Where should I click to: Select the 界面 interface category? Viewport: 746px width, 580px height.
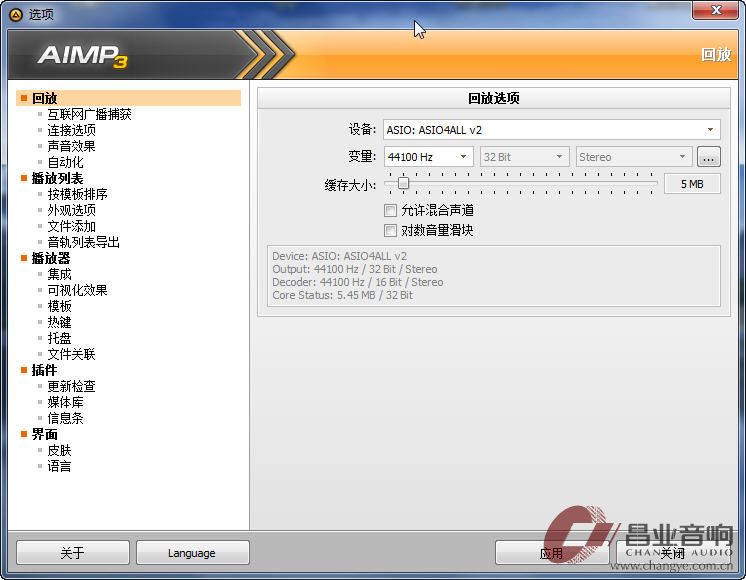pos(44,434)
